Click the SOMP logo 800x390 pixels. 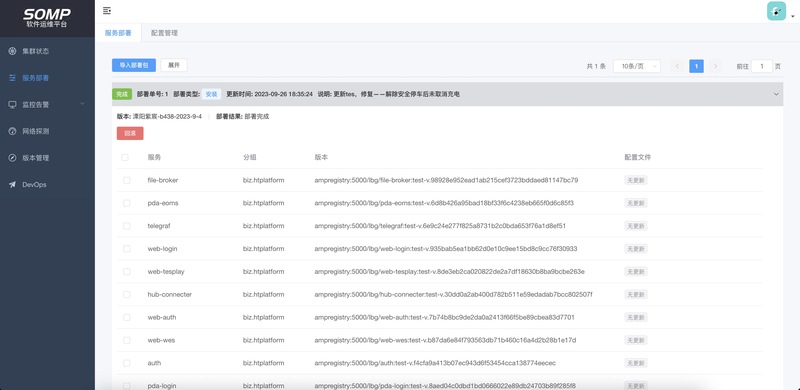pos(47,17)
